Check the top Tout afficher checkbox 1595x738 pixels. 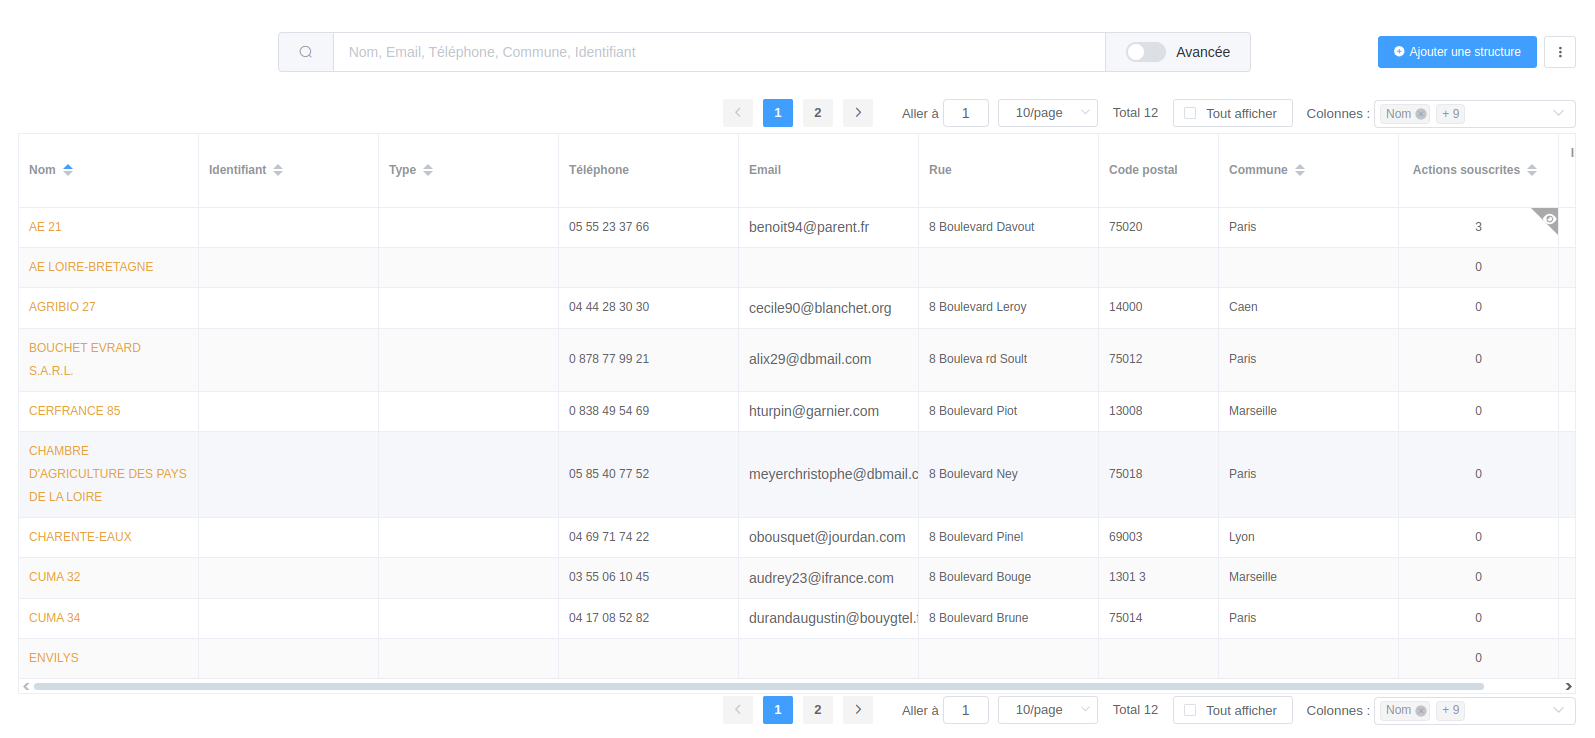coord(1190,113)
